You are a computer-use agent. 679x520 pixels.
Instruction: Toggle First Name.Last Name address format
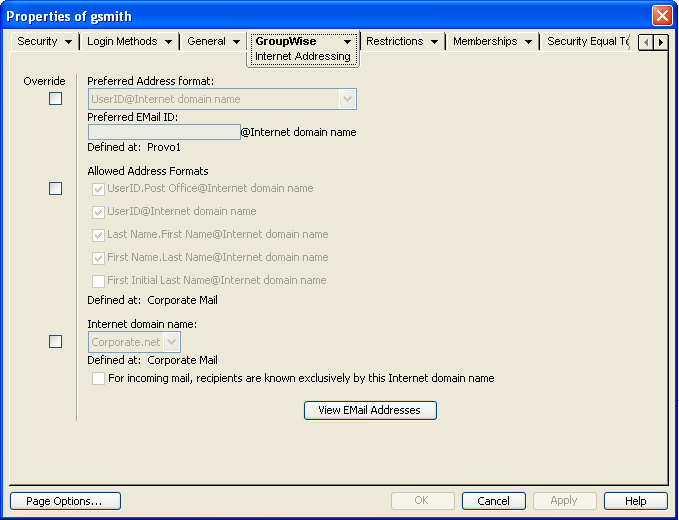98,258
